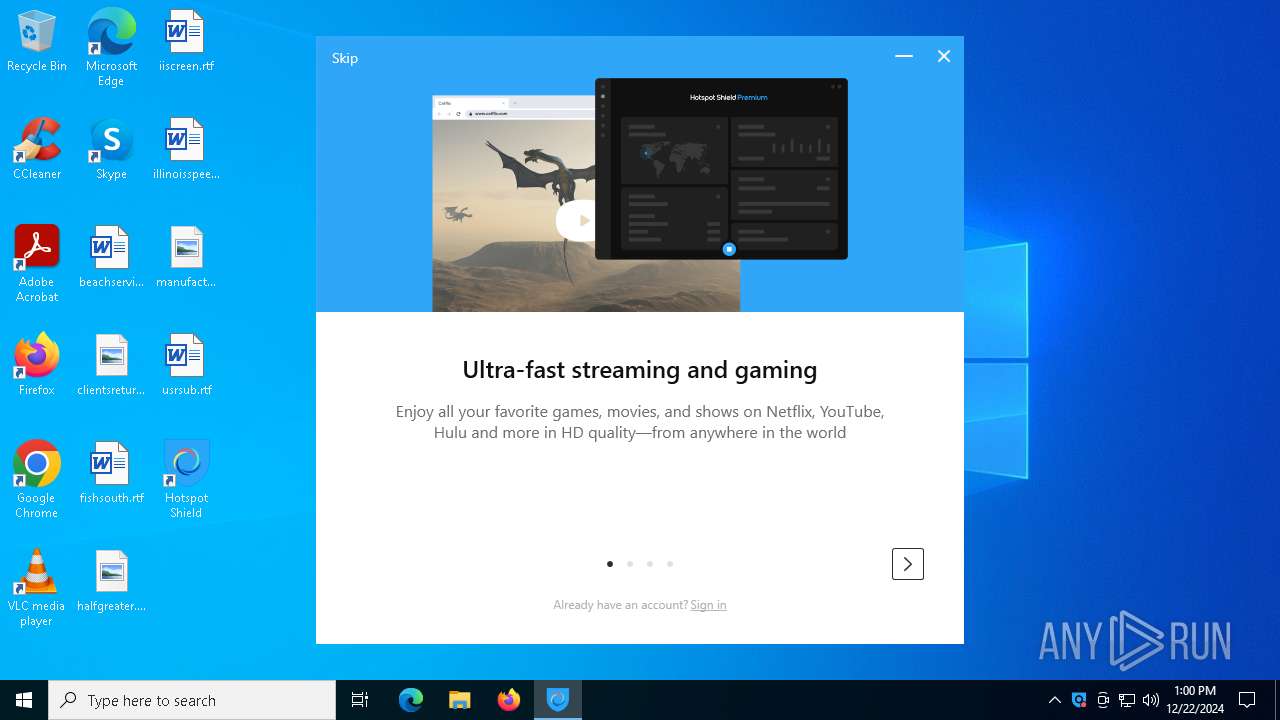The width and height of the screenshot is (1280, 720).
Task: Open the Google Chrome desktop shortcut
Action: click(37, 480)
